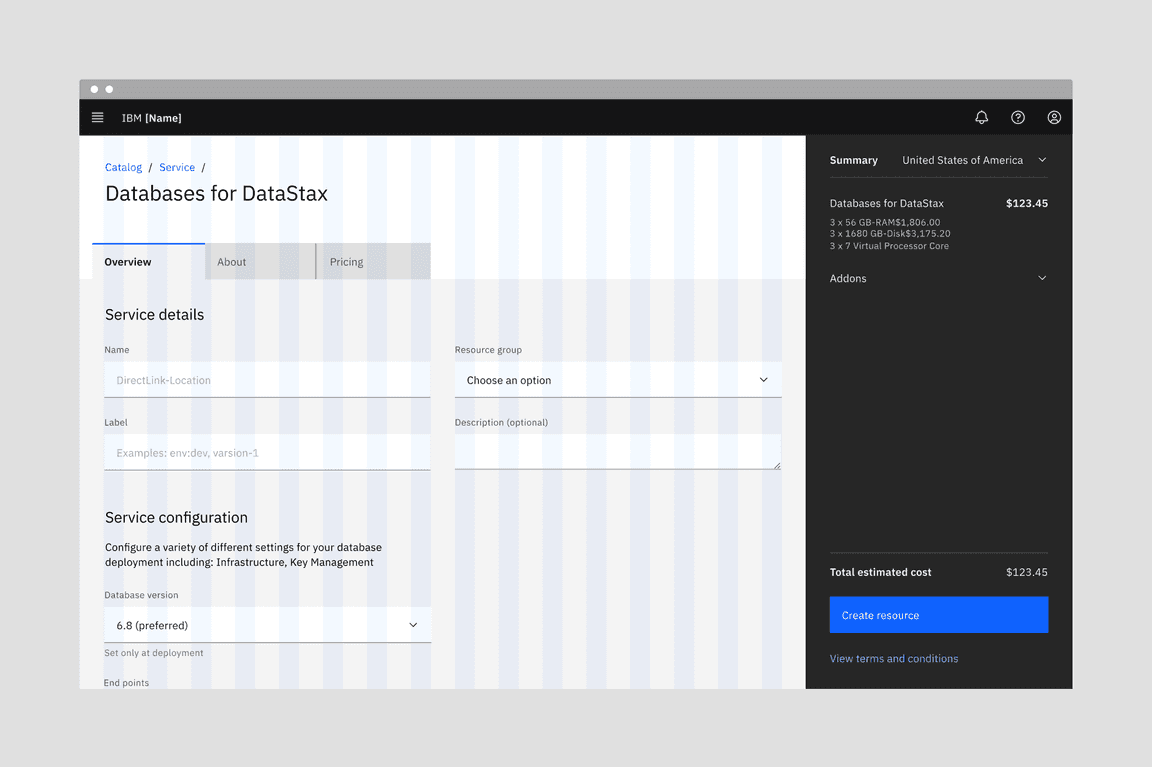Switch to the About tab
1152x767 pixels.
(259, 262)
